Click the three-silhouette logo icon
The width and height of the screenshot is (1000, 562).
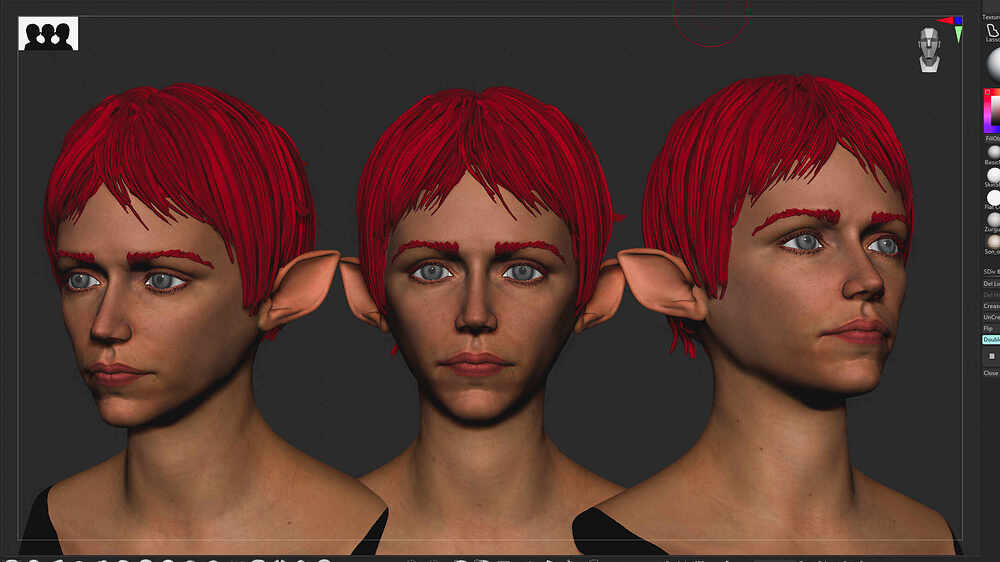[x=48, y=34]
